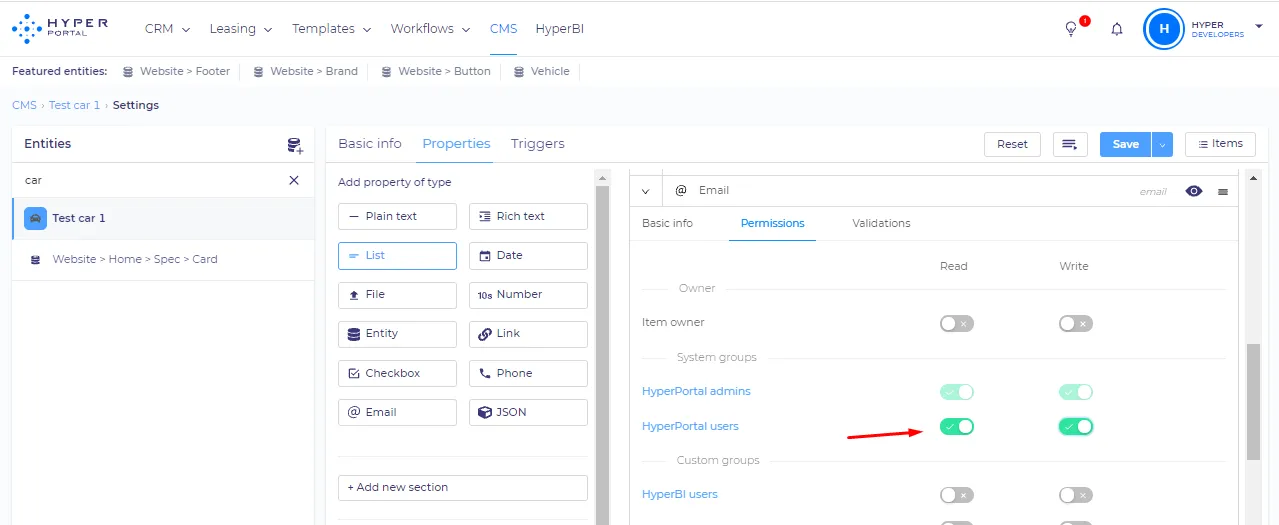Viewport: 1279px width, 525px height.
Task: Add a Checkbox property
Action: pyautogui.click(x=397, y=374)
